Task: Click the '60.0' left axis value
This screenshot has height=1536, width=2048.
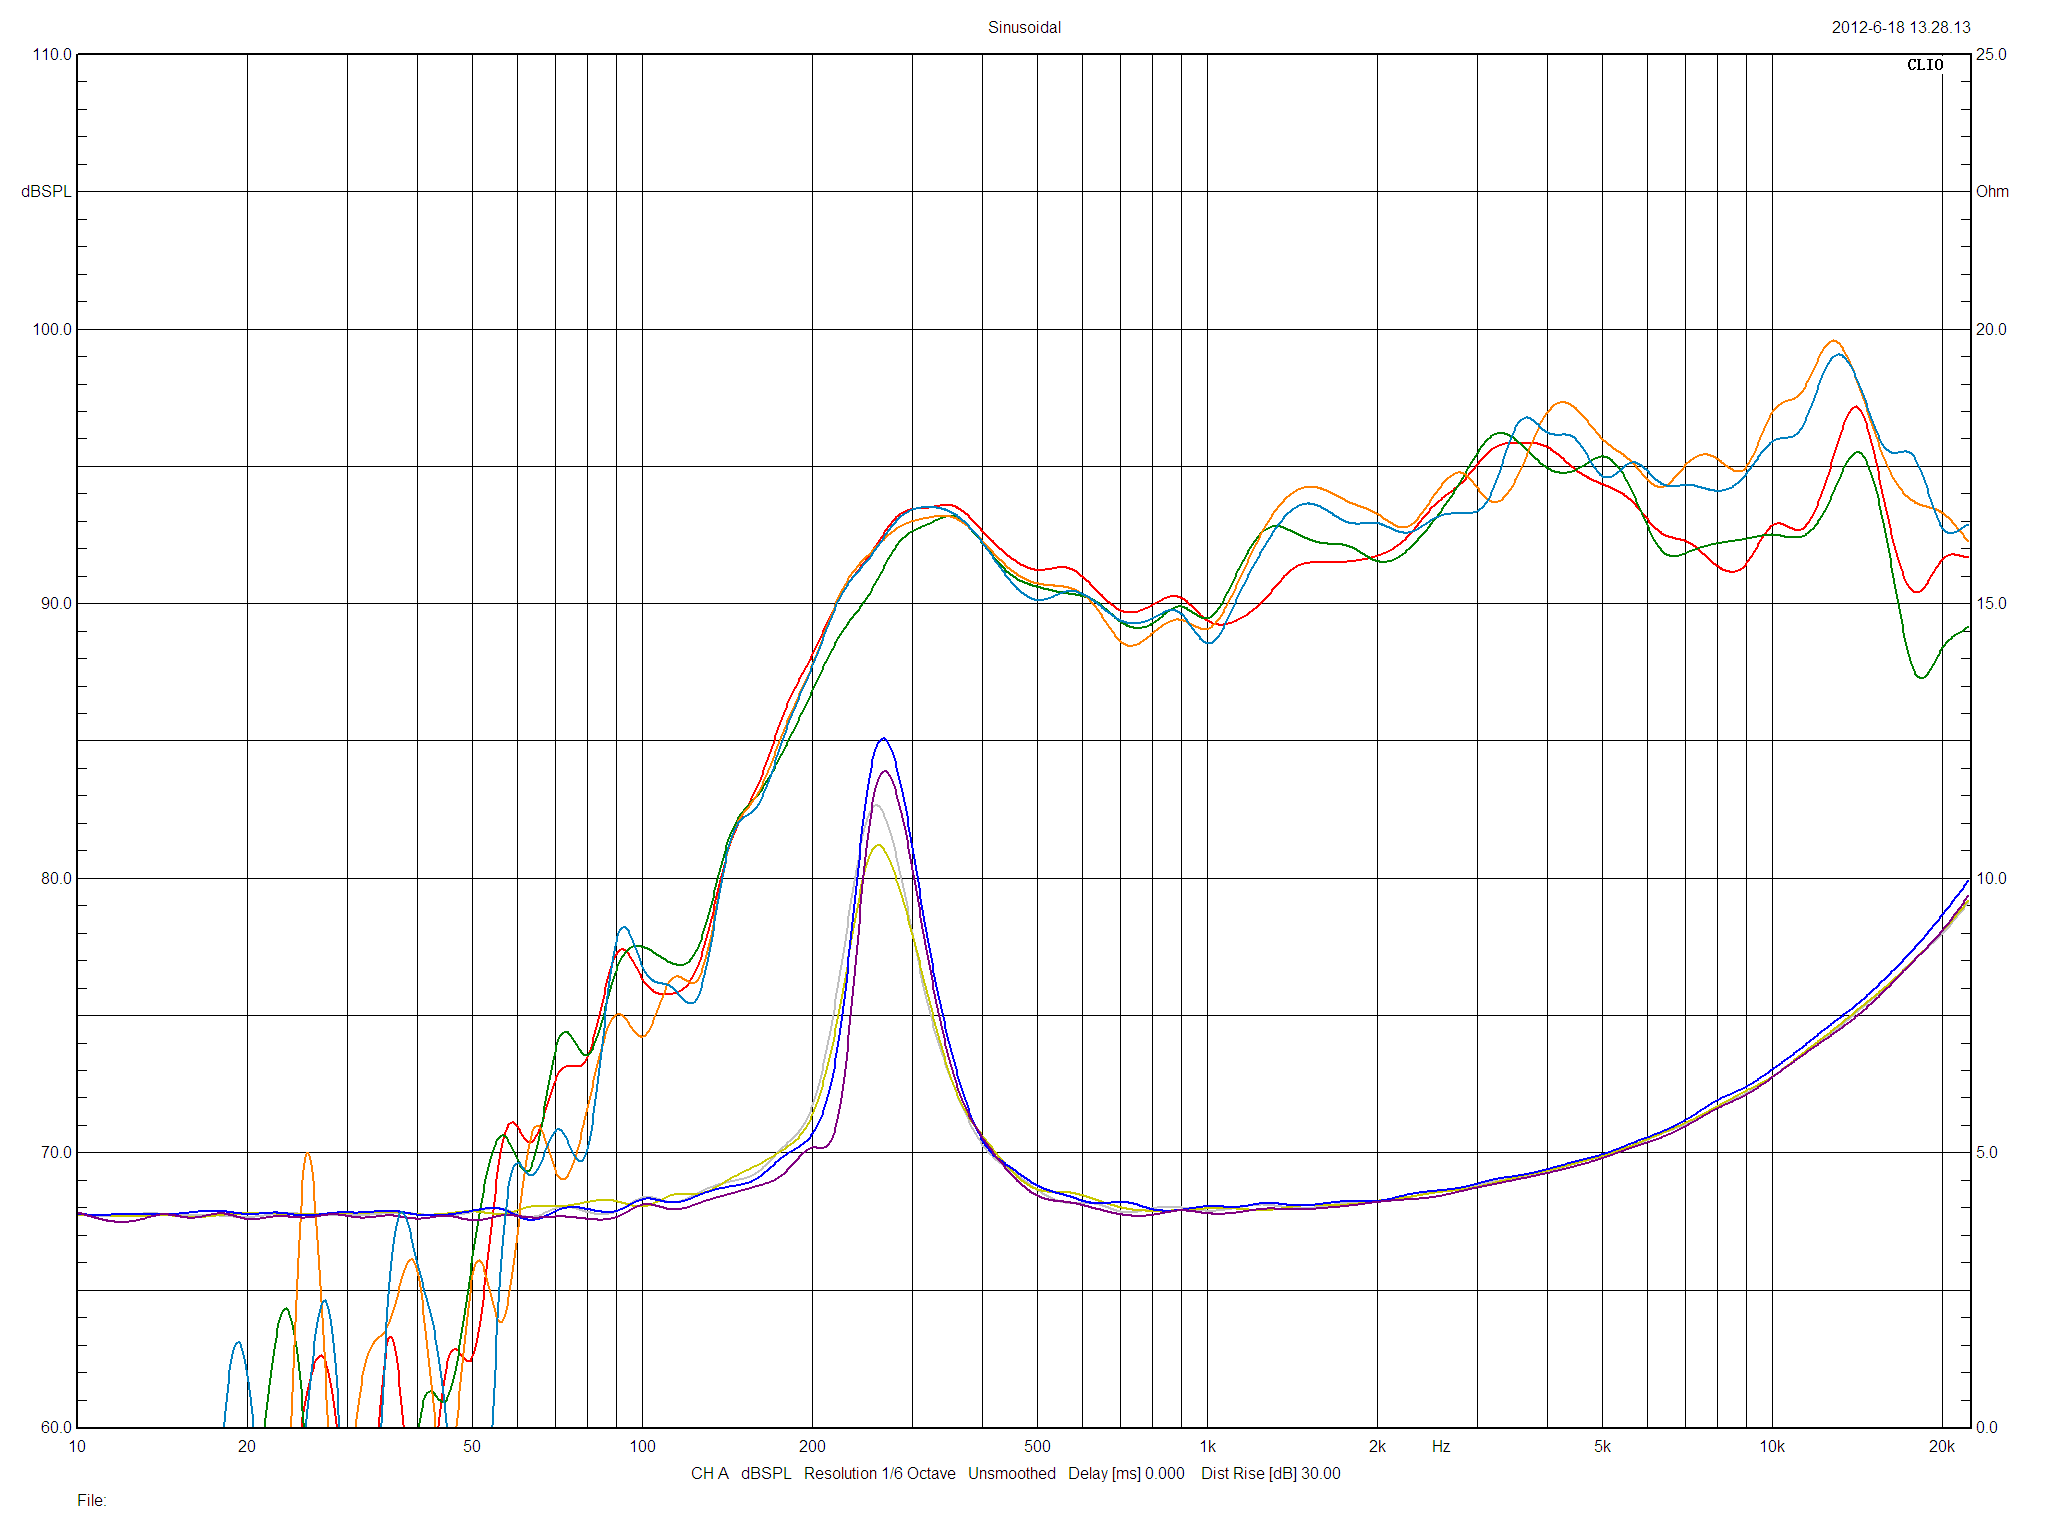Action: click(56, 1427)
